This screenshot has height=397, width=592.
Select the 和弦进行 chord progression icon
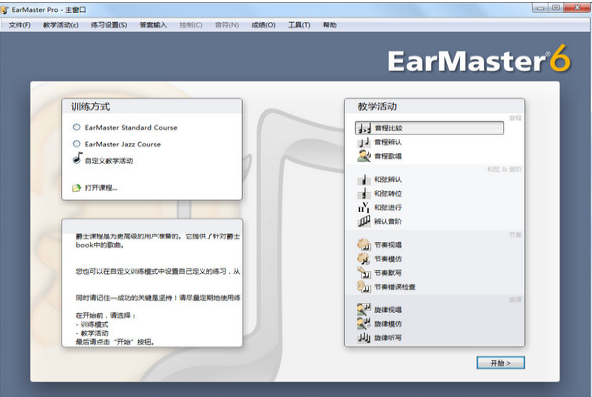click(x=364, y=207)
